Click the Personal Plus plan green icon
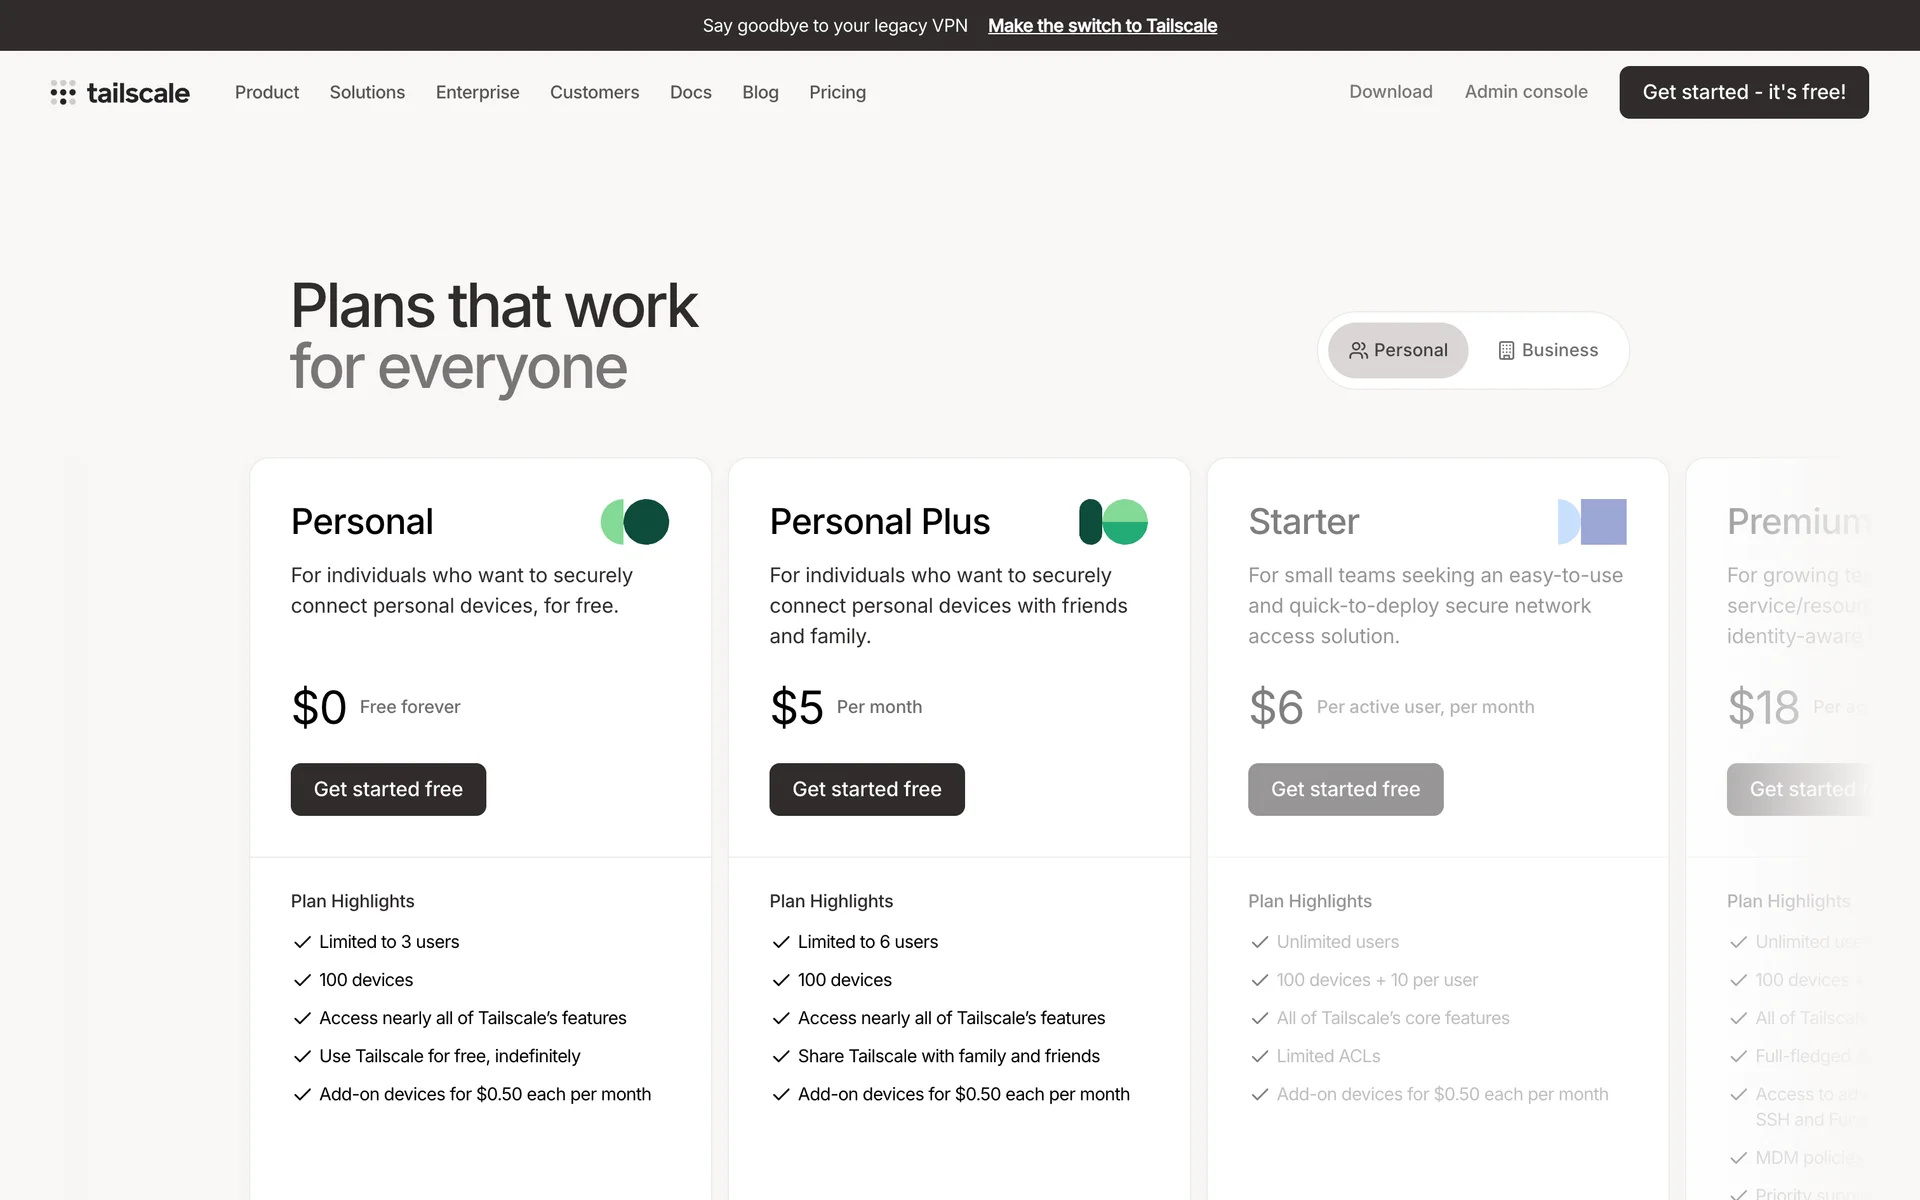Image resolution: width=1920 pixels, height=1200 pixels. (1113, 522)
